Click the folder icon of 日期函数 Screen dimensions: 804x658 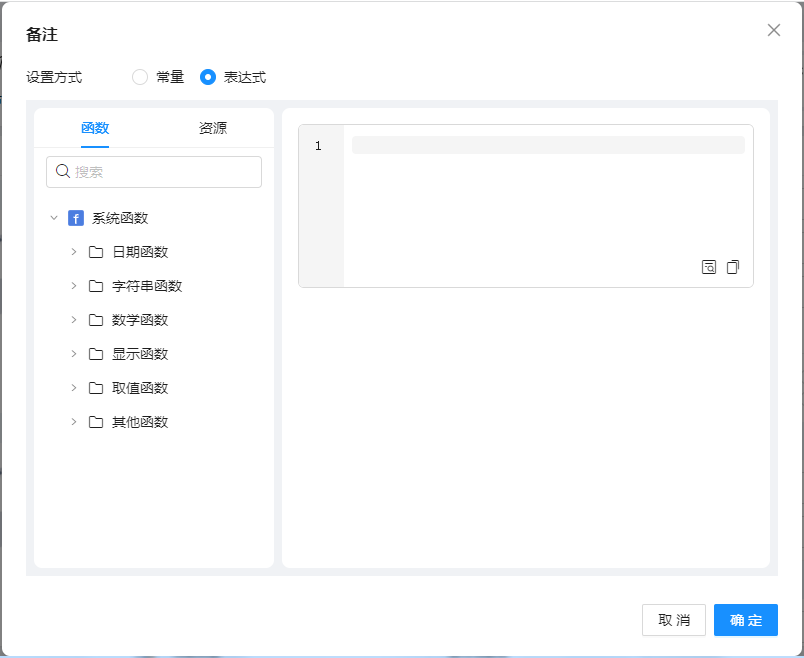96,252
